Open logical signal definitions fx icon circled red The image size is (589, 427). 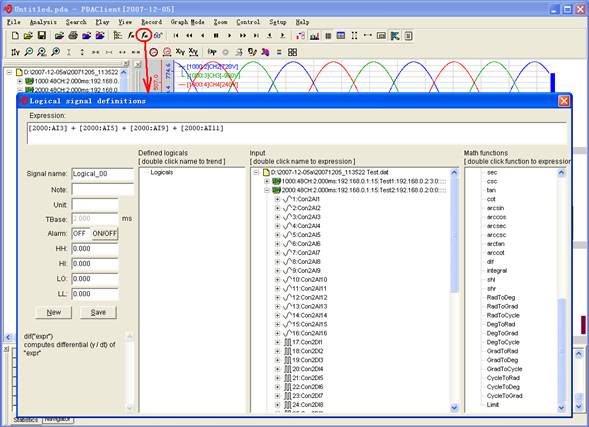click(x=144, y=36)
